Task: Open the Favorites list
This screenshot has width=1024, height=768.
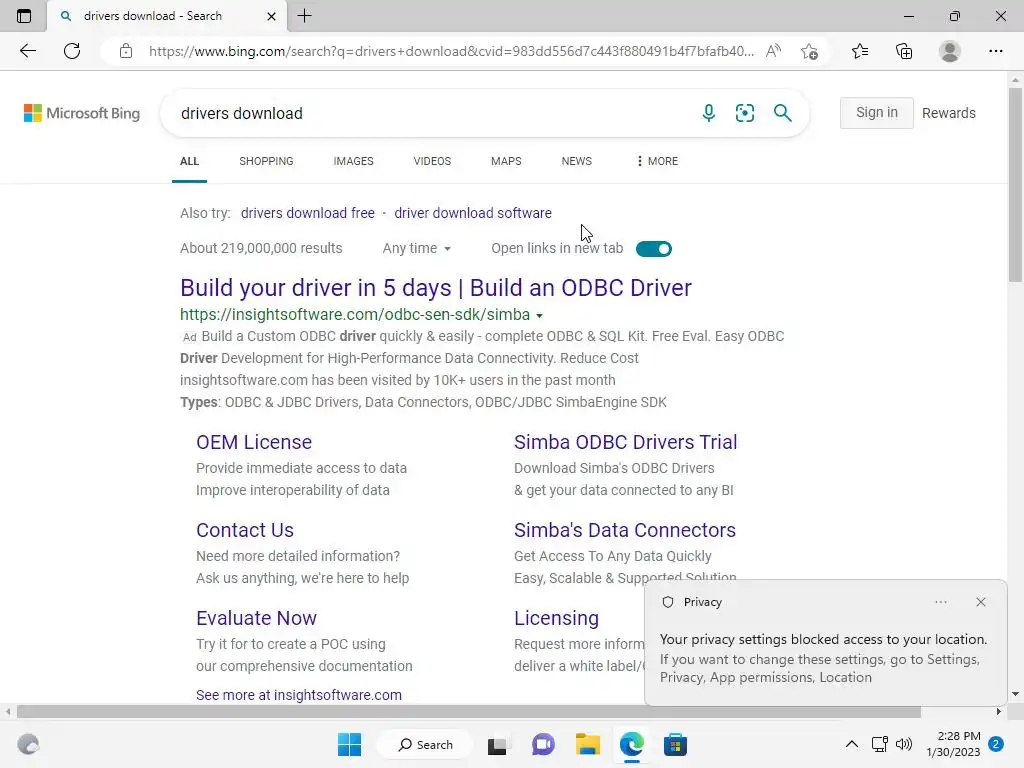Action: point(859,51)
